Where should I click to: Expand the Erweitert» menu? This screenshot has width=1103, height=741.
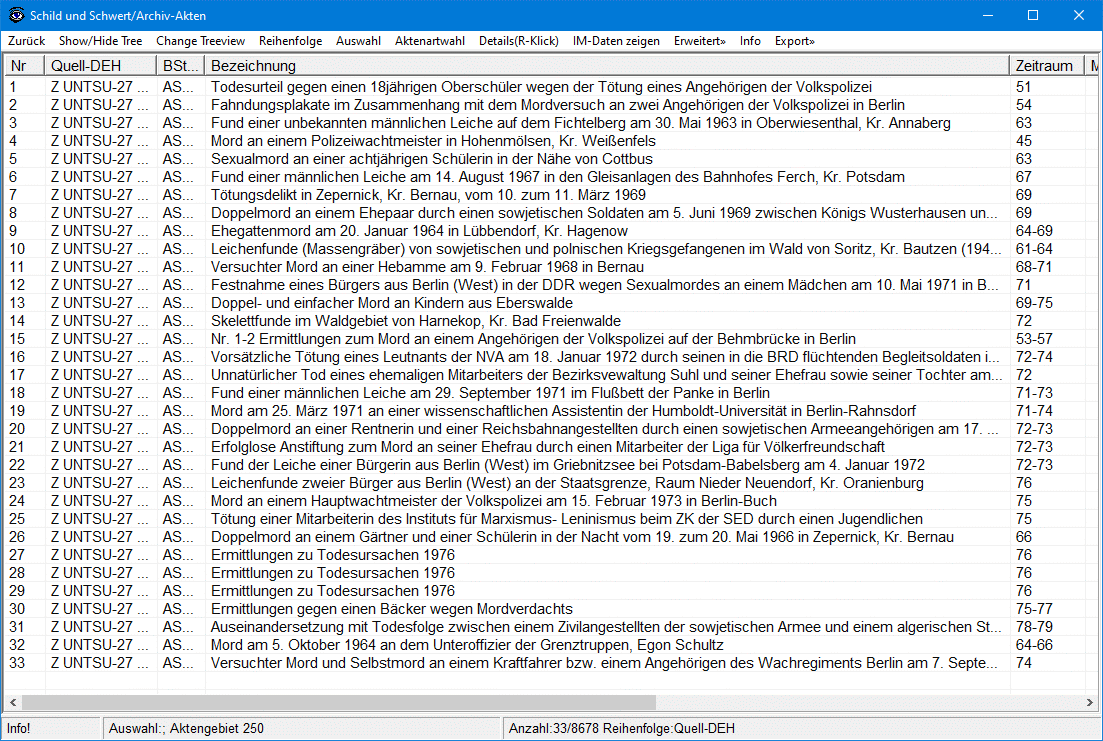click(699, 41)
